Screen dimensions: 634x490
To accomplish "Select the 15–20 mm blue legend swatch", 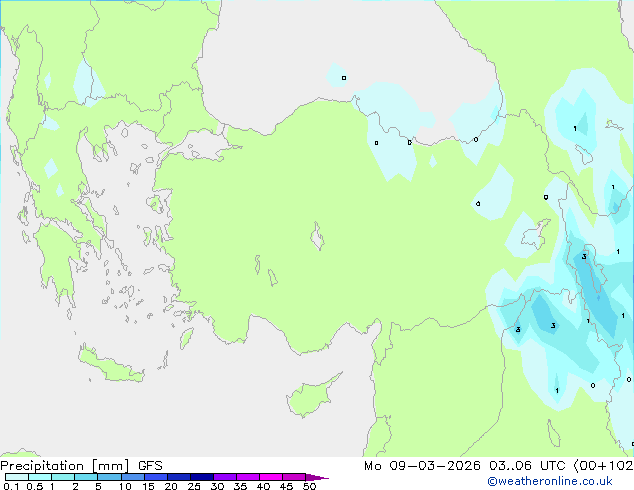I will point(156,477).
